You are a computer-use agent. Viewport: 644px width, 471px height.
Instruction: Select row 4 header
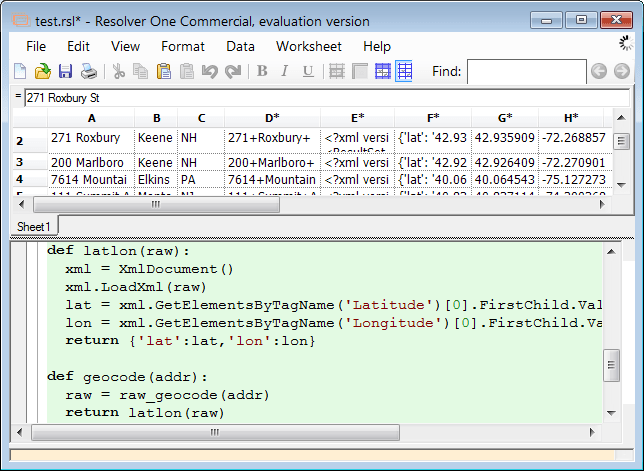click(x=30, y=179)
